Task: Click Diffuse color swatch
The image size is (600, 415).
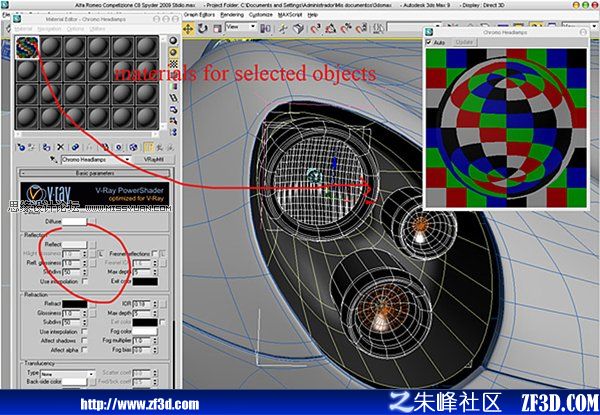Action: [x=74, y=221]
